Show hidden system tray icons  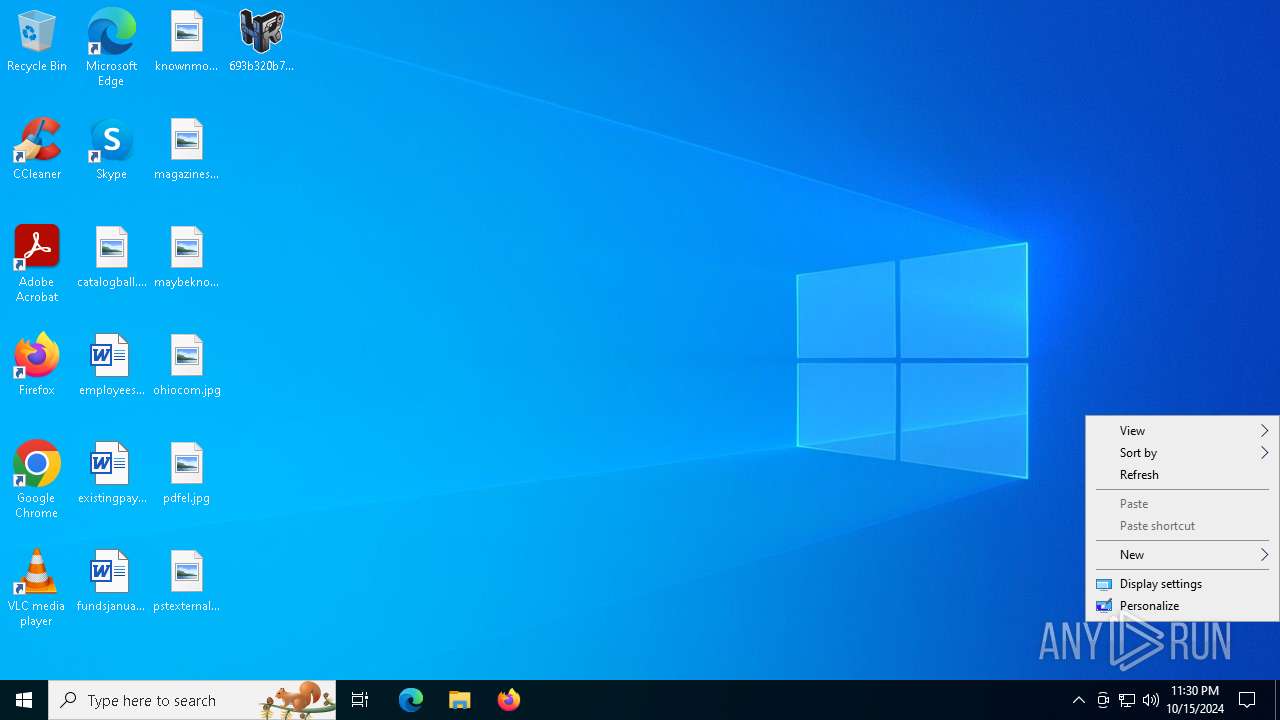[x=1079, y=700]
